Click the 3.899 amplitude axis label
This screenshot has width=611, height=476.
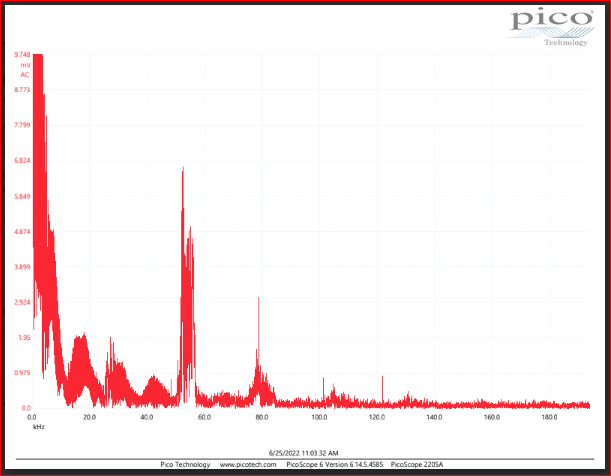[x=22, y=267]
